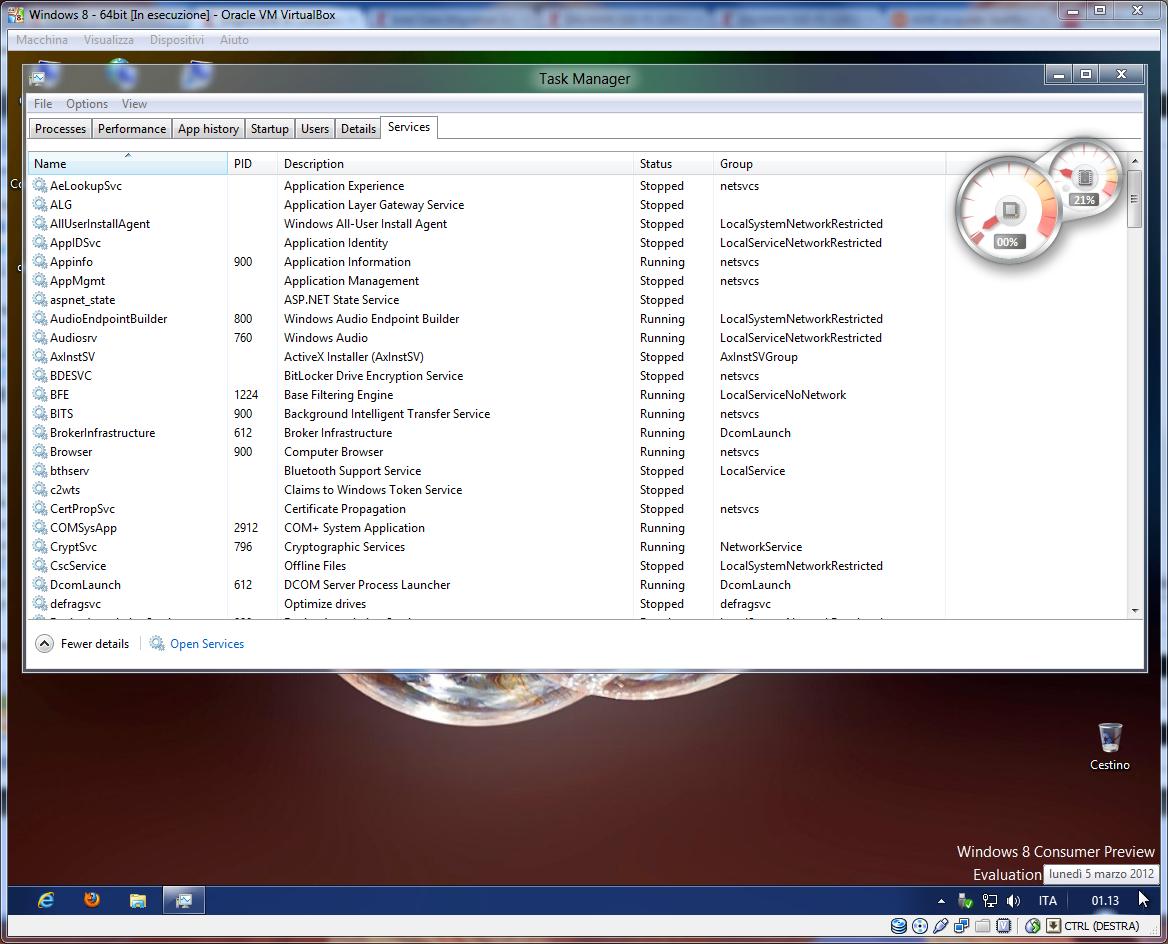Switch to the Processes tab
This screenshot has height=944, width=1168.
60,129
